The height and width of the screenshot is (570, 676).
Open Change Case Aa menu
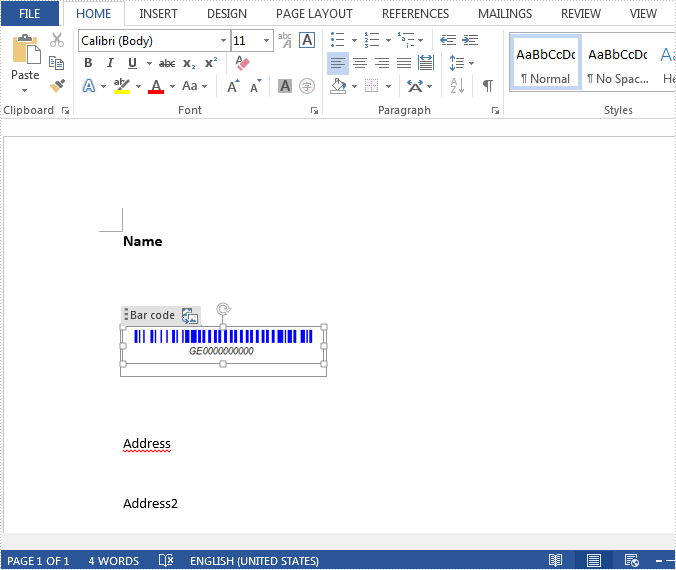click(x=194, y=86)
